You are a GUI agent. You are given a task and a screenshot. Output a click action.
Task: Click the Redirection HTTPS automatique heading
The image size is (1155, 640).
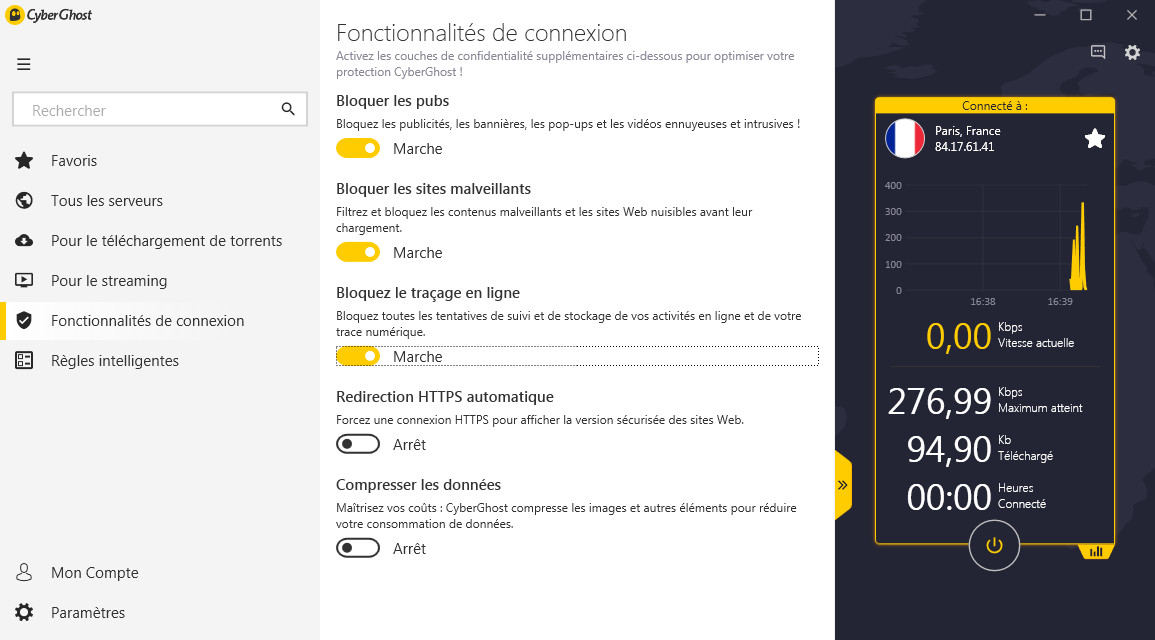445,396
